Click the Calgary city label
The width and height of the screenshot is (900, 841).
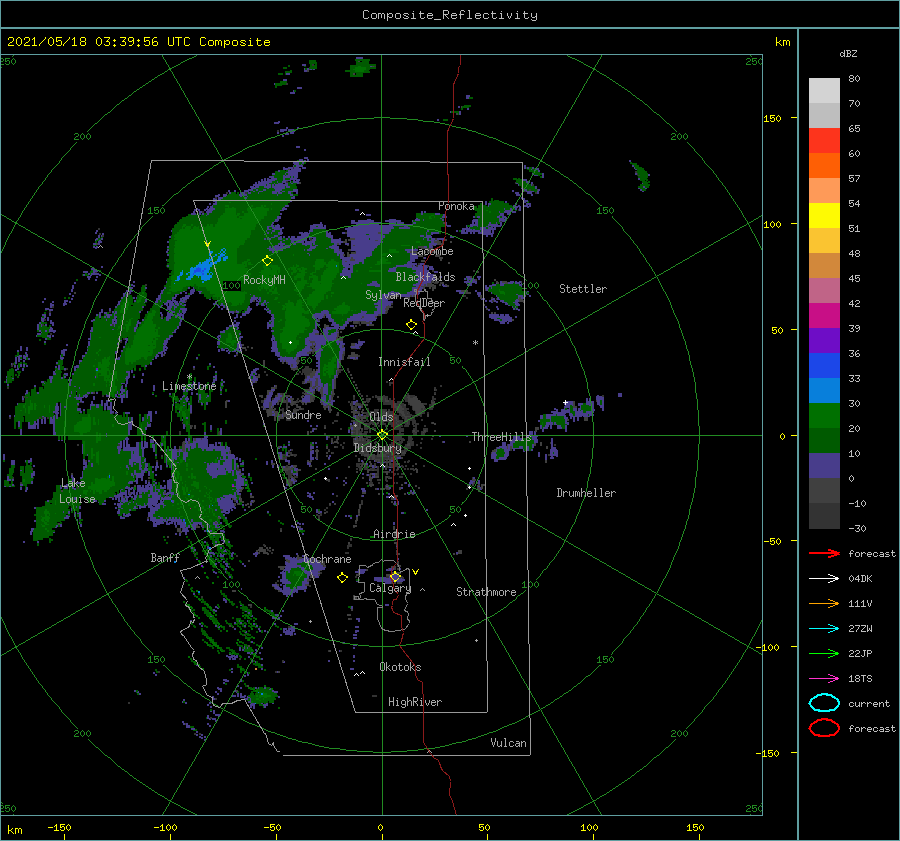click(x=390, y=588)
